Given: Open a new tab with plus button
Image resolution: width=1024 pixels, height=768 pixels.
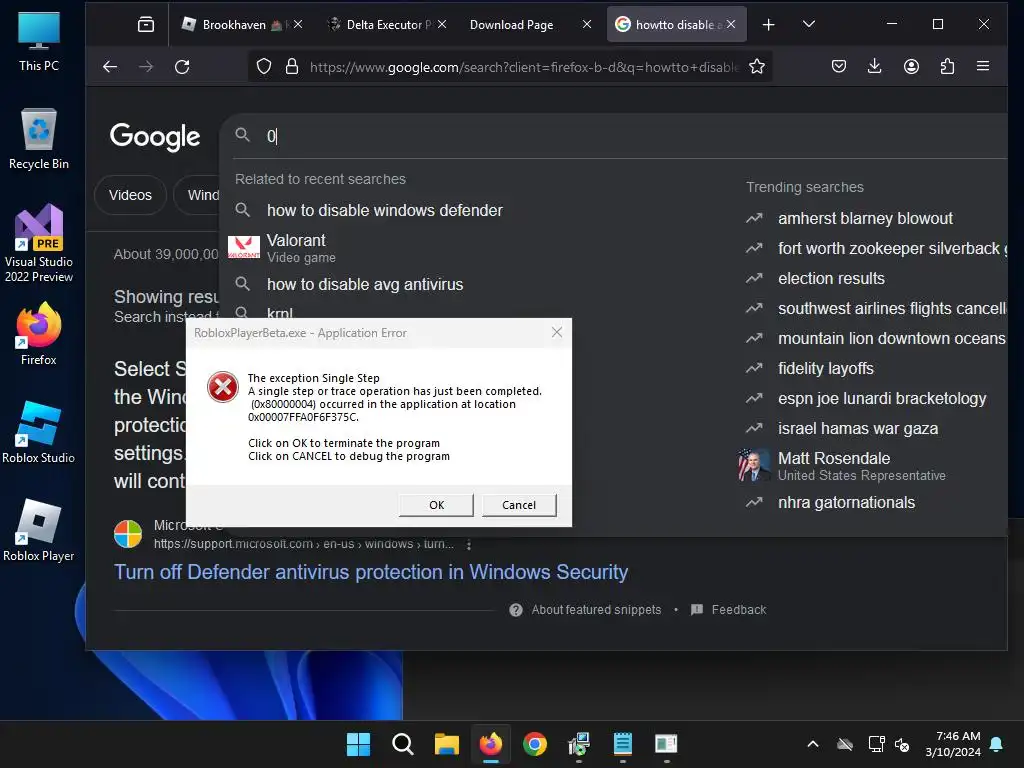Looking at the screenshot, I should [x=769, y=25].
